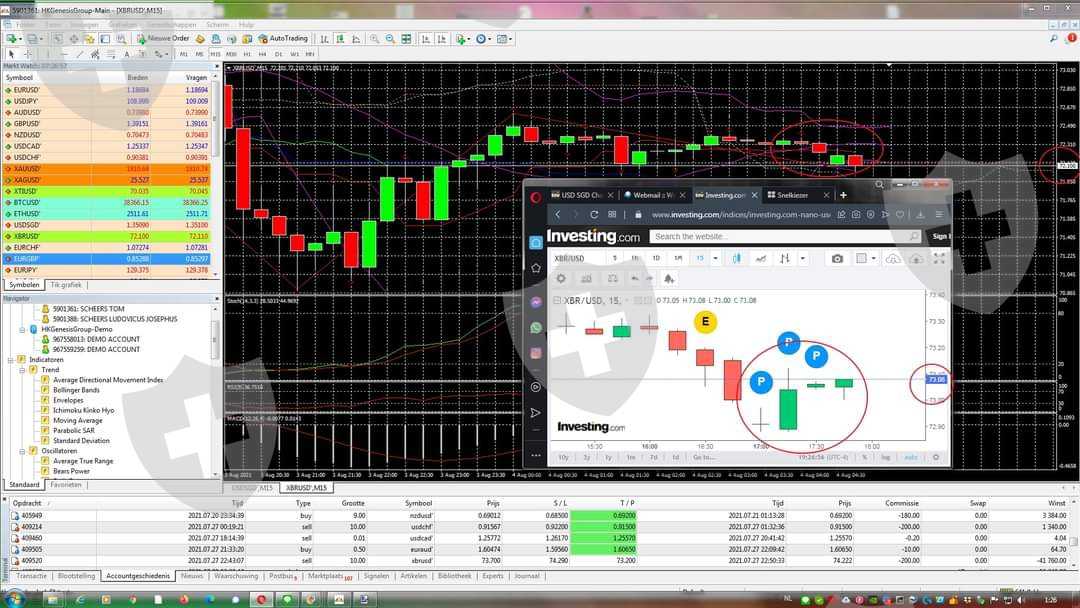Switch chart to H1 timeframe
Screen dimensions: 1080x608
click(247, 54)
